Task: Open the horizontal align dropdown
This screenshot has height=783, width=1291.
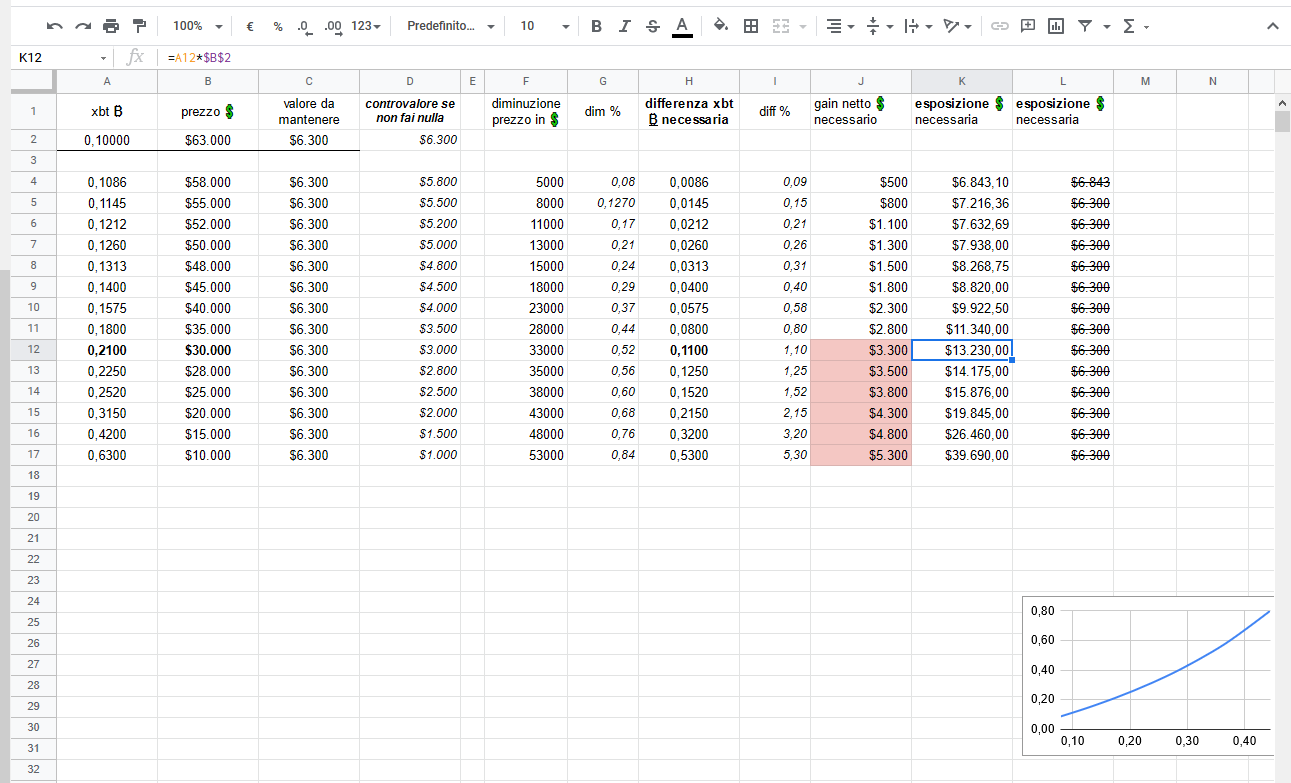Action: tap(840, 26)
